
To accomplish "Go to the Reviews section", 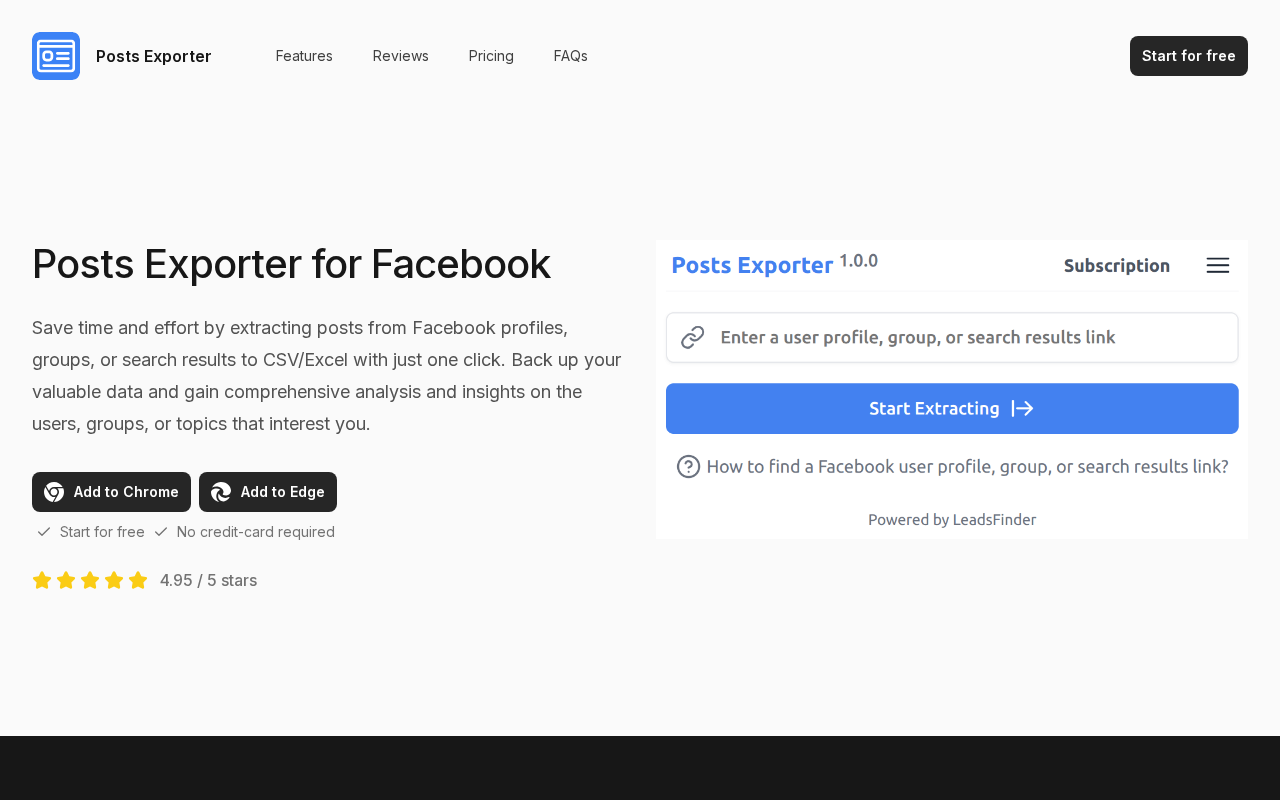I will coord(401,56).
